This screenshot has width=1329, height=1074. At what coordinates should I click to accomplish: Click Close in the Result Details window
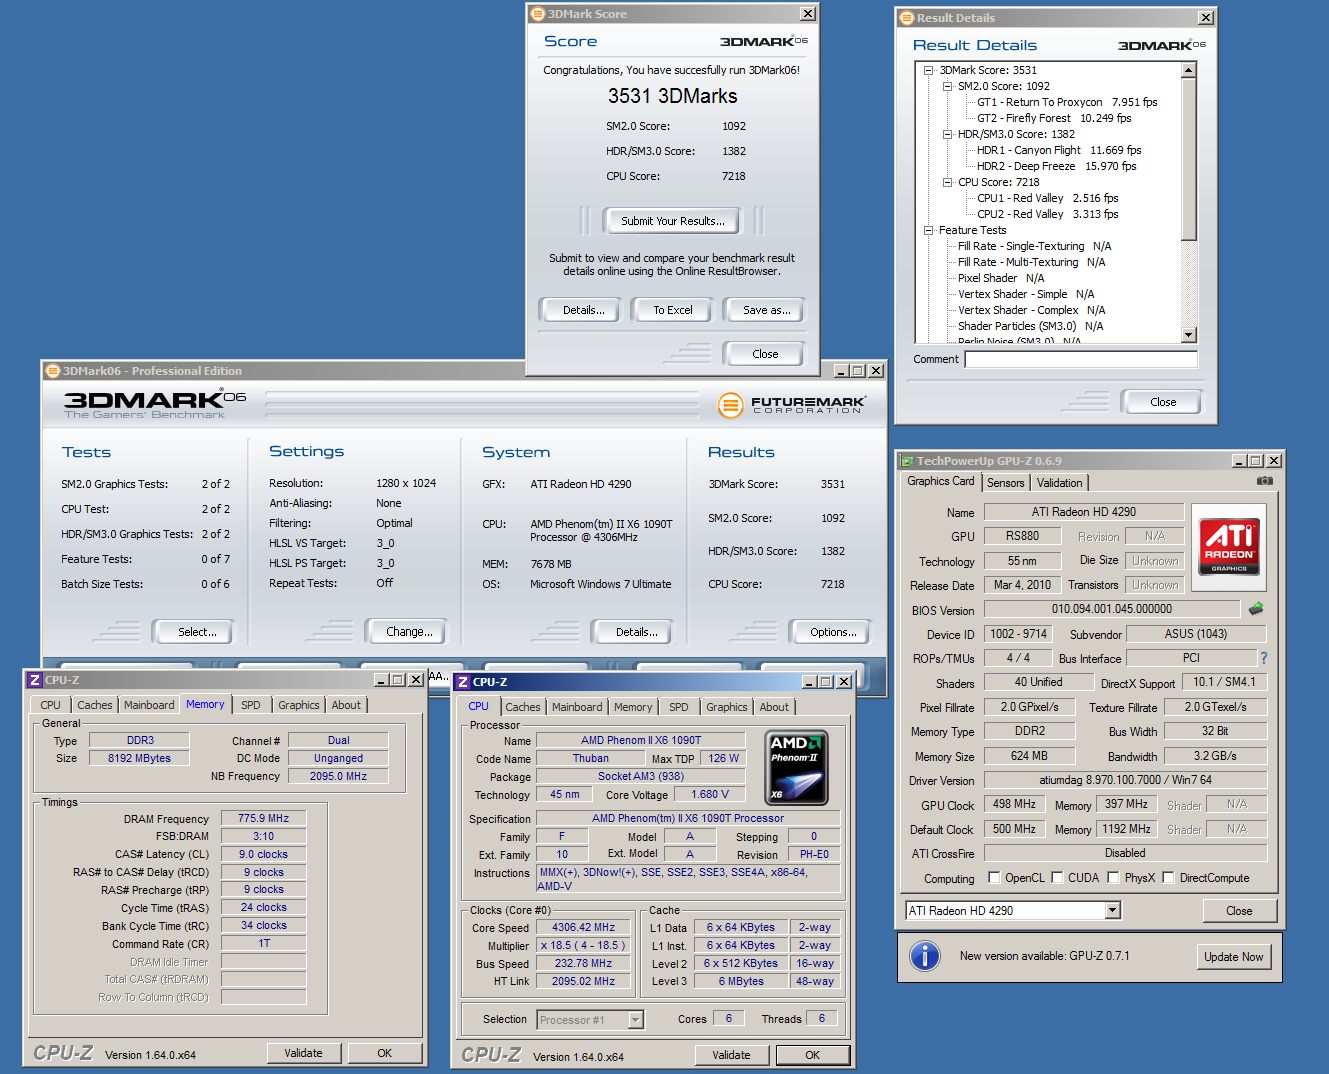tap(1163, 402)
